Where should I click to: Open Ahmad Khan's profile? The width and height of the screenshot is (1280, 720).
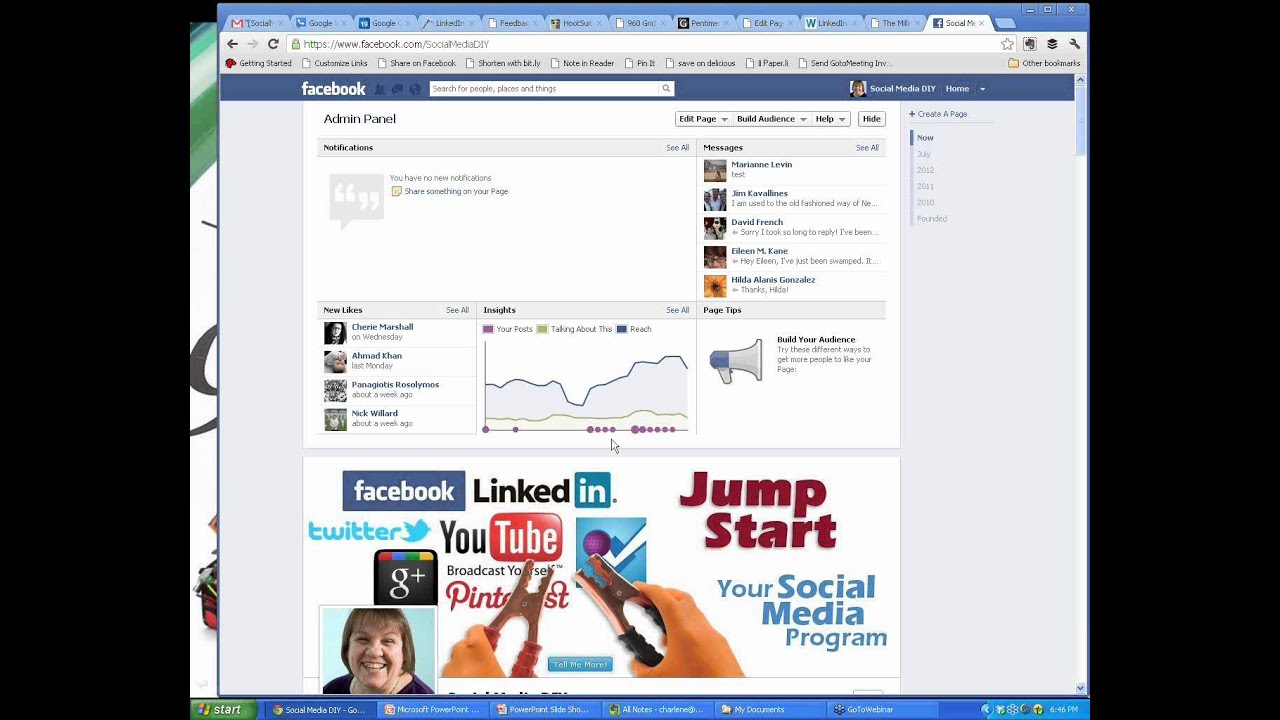(x=377, y=356)
